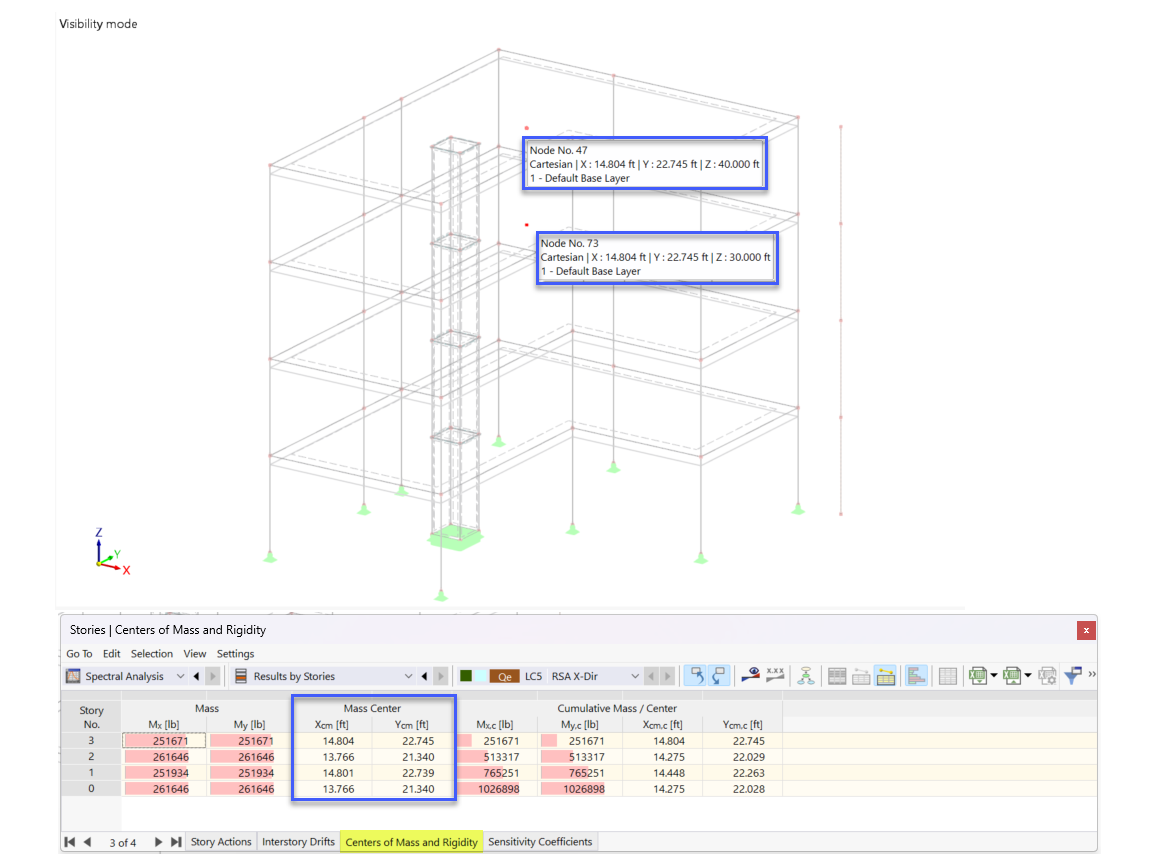Click the Node No. 73 tooltip

(x=657, y=258)
